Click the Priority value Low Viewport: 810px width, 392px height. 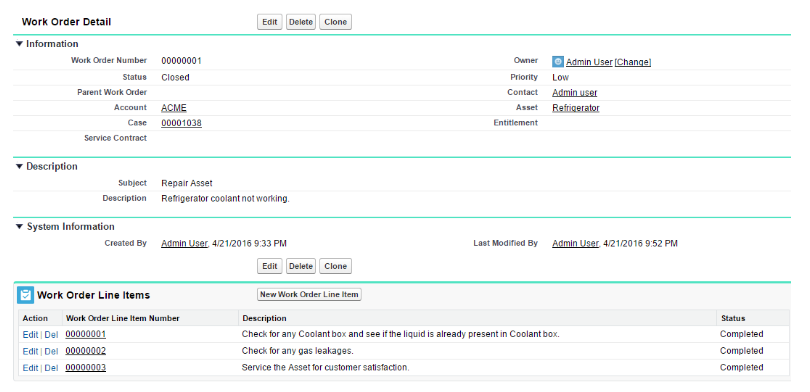click(560, 77)
